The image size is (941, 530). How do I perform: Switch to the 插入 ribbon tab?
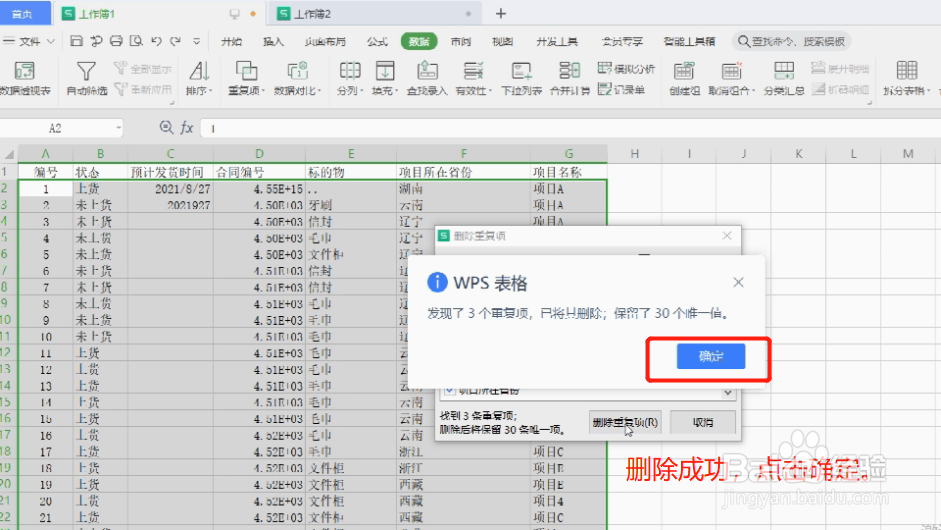pyautogui.click(x=273, y=41)
